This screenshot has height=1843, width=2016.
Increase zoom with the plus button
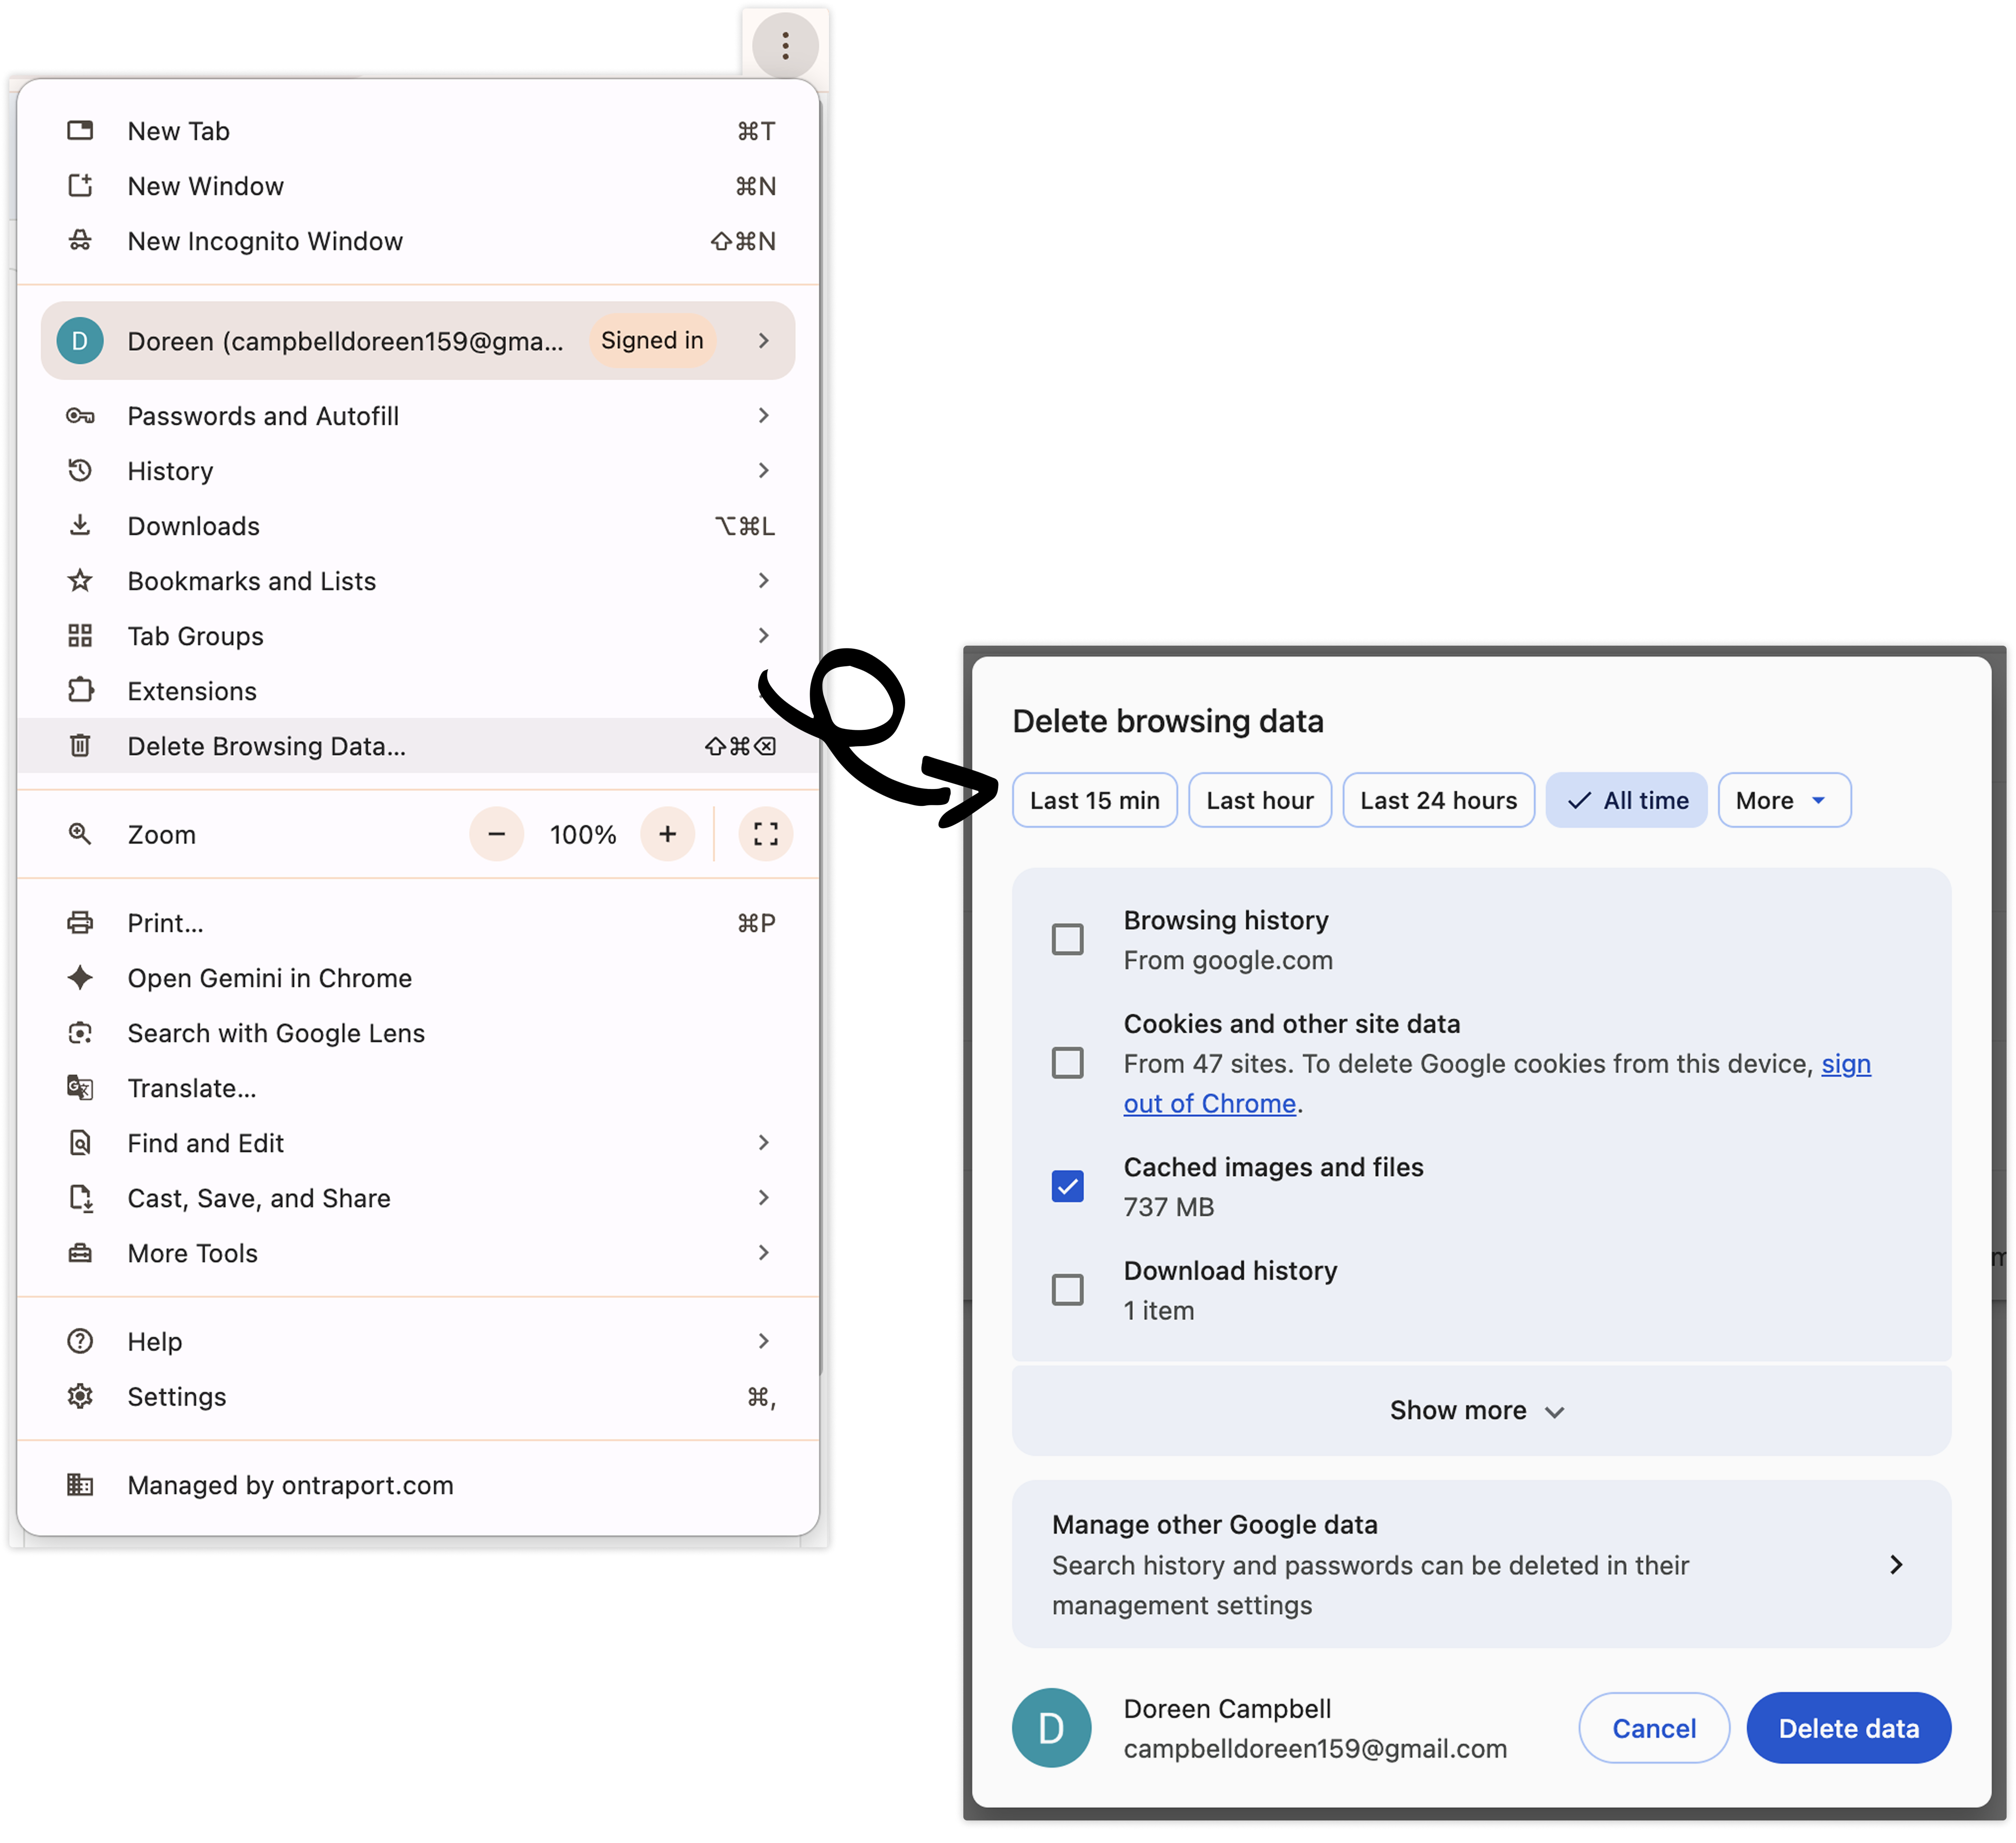[667, 834]
